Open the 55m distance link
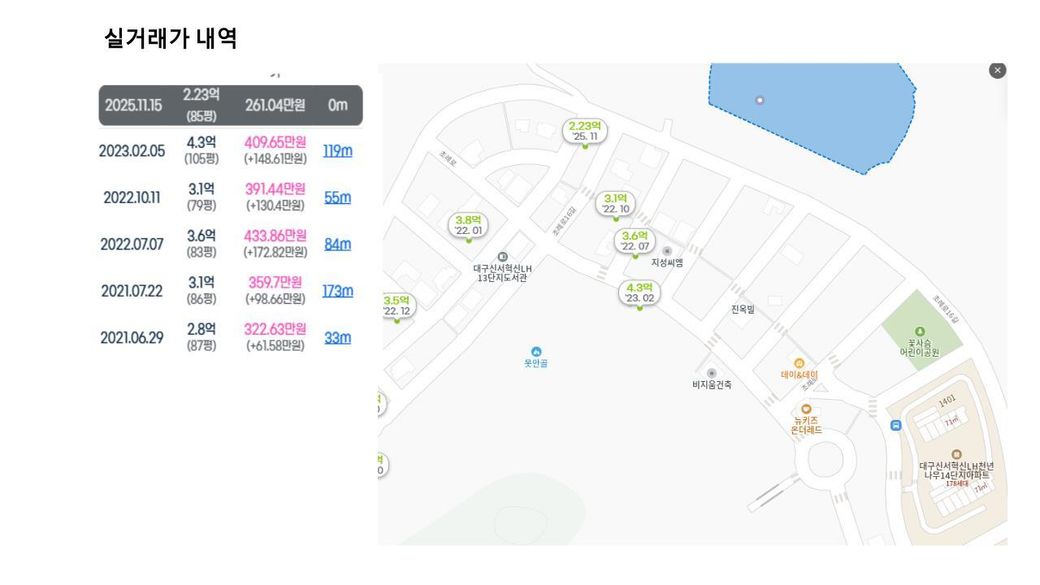This screenshot has height=585, width=1040. pyautogui.click(x=337, y=197)
